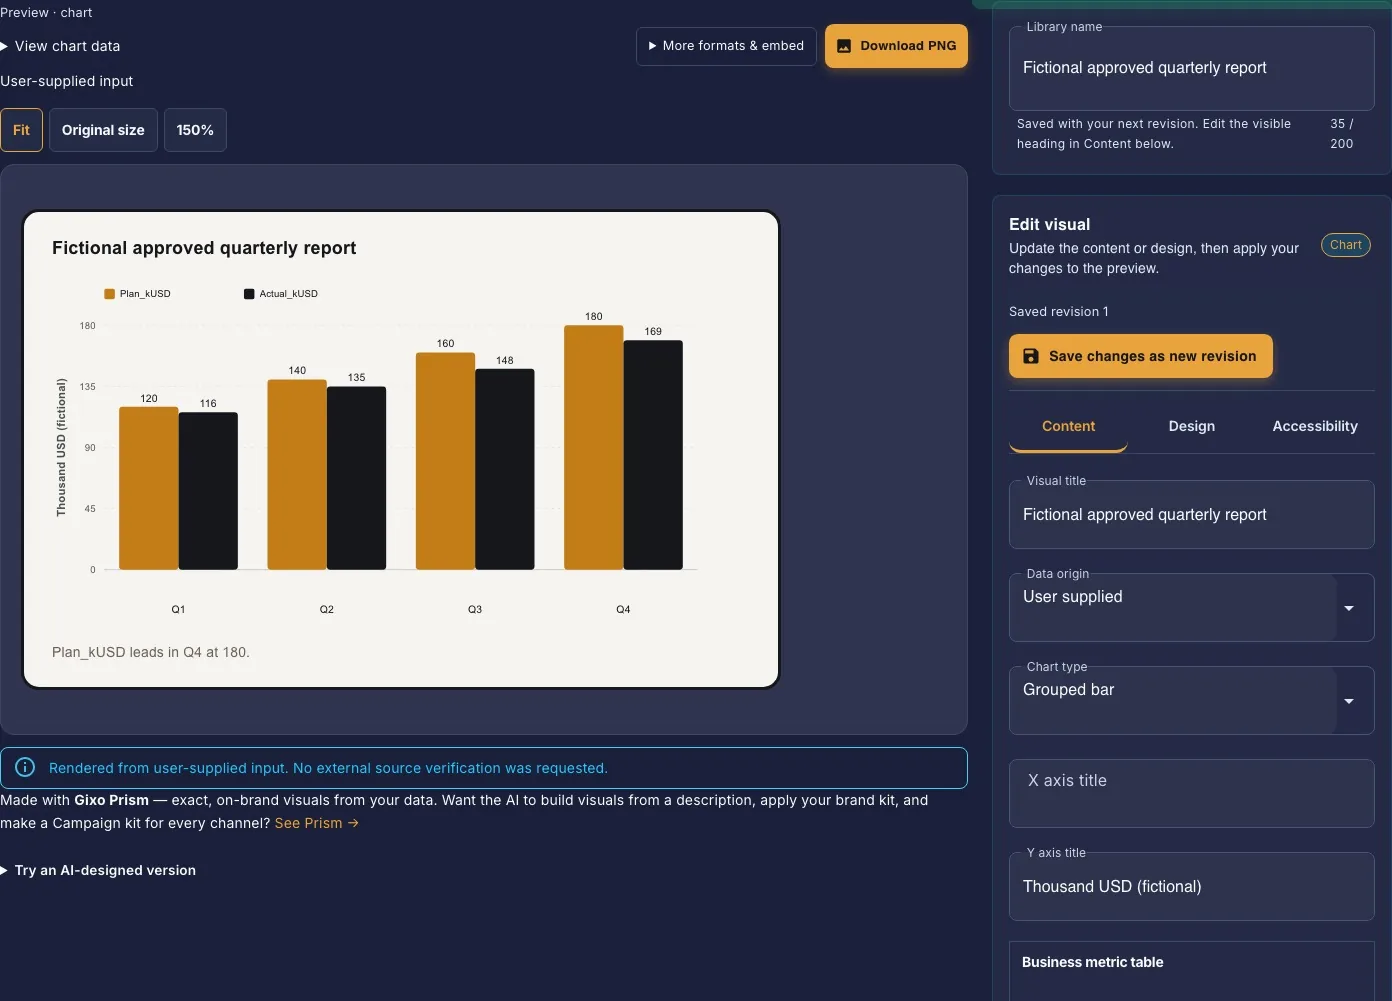Click the chart heading in preview
This screenshot has height=1001, width=1392.
coord(204,248)
